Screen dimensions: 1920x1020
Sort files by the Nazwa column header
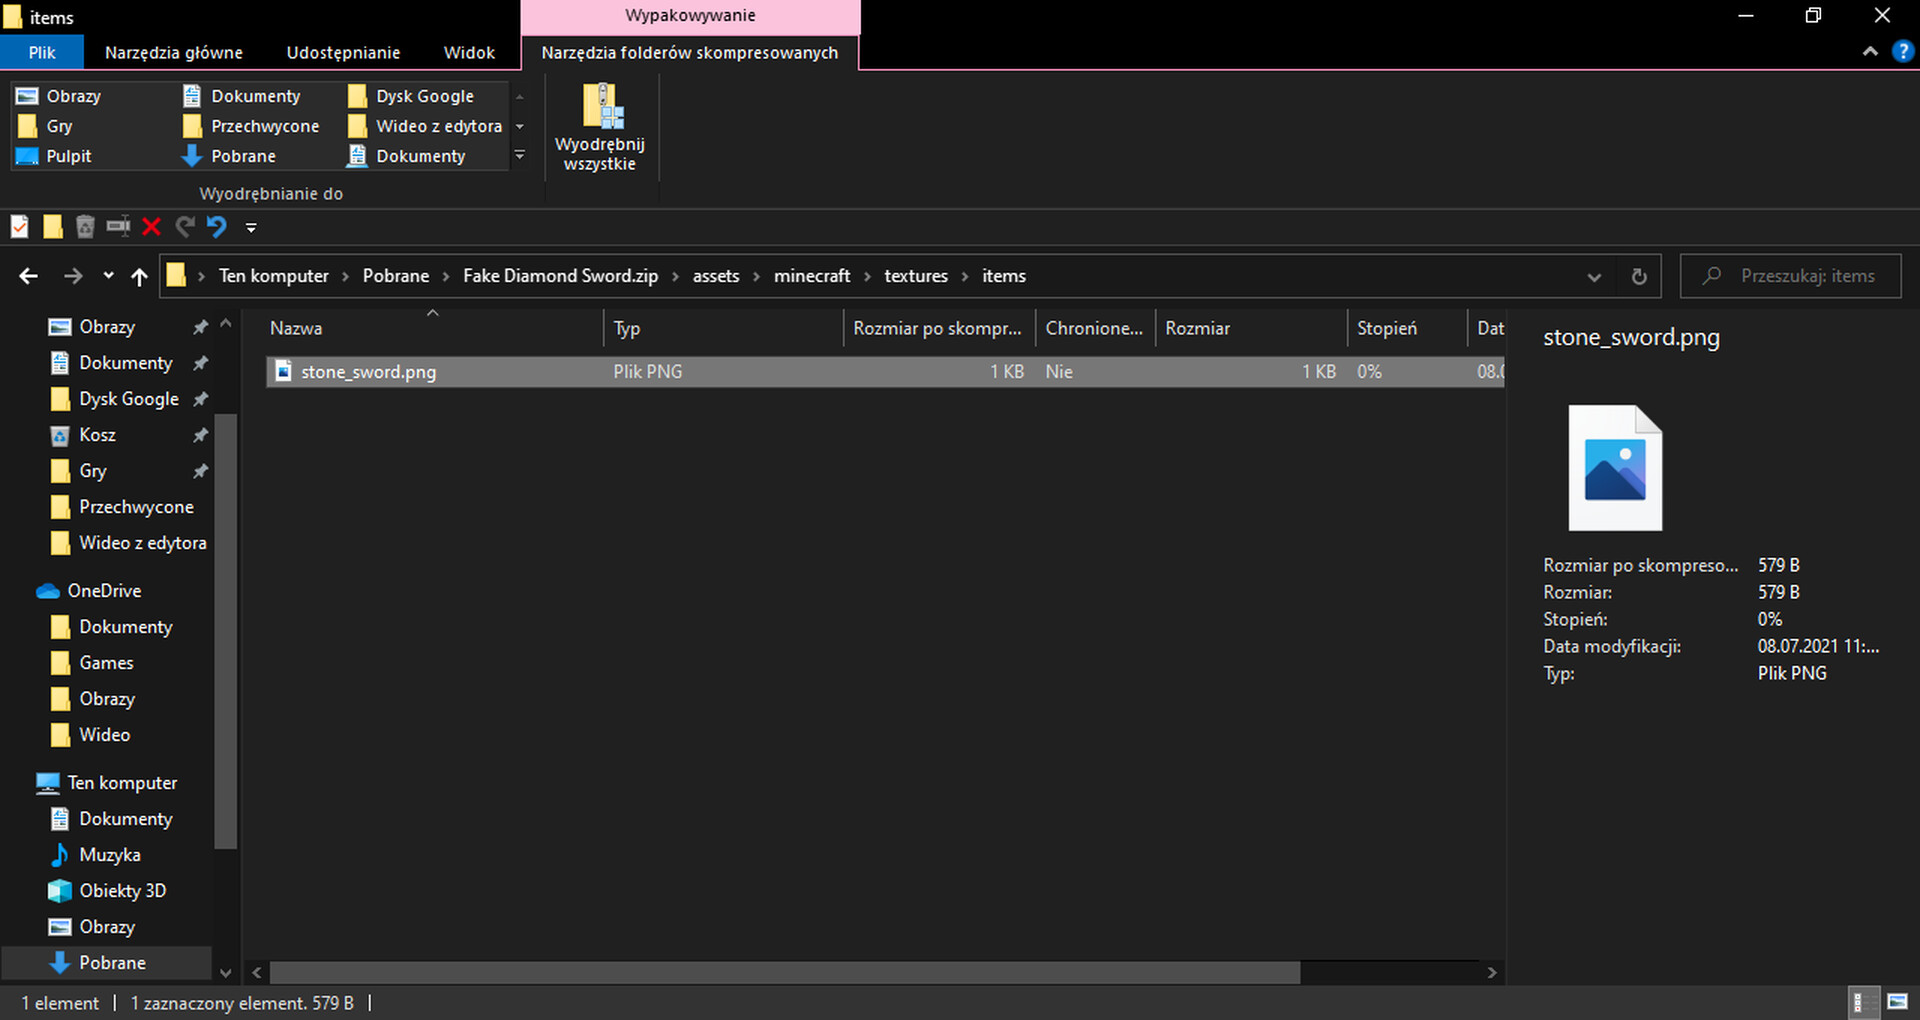297,328
